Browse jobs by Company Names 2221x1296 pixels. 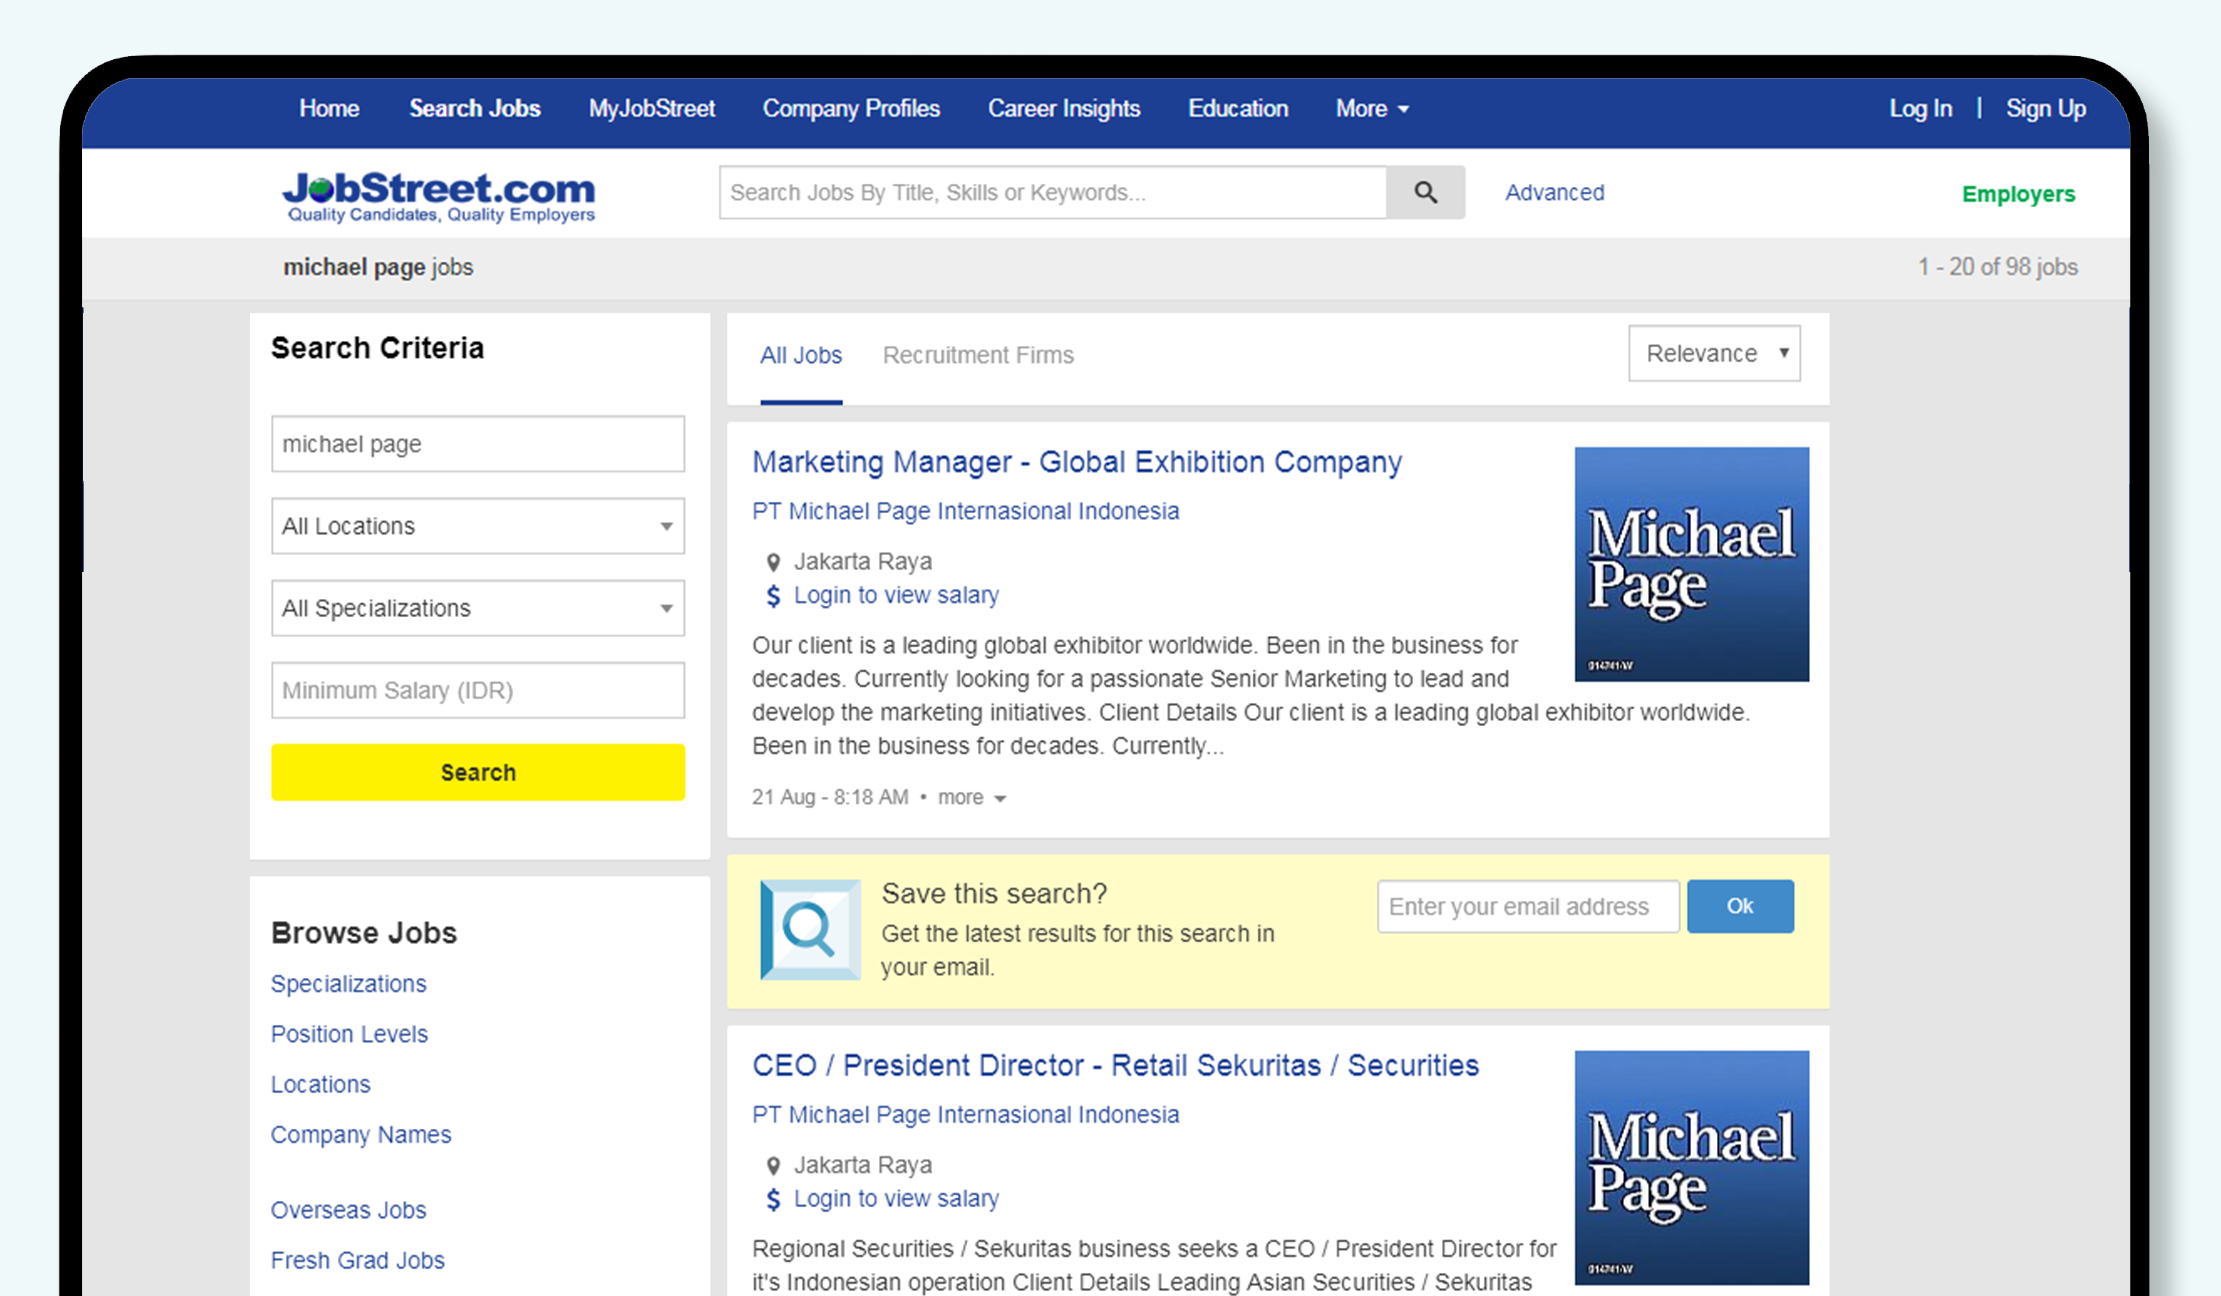361,1135
